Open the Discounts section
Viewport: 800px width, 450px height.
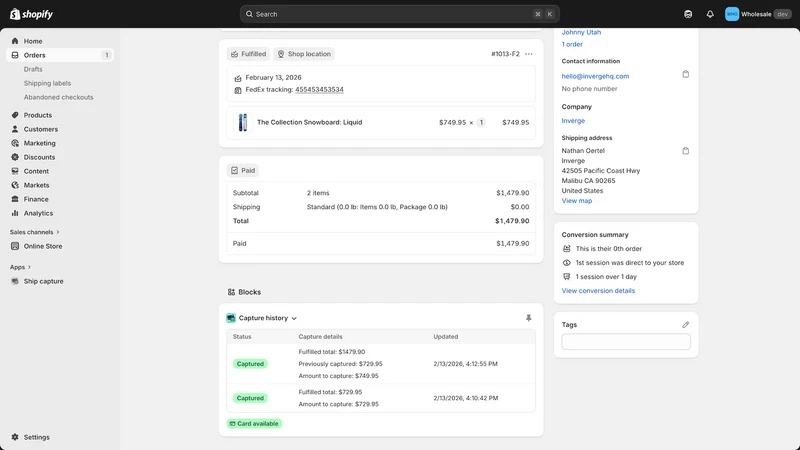pyautogui.click(x=60, y=157)
